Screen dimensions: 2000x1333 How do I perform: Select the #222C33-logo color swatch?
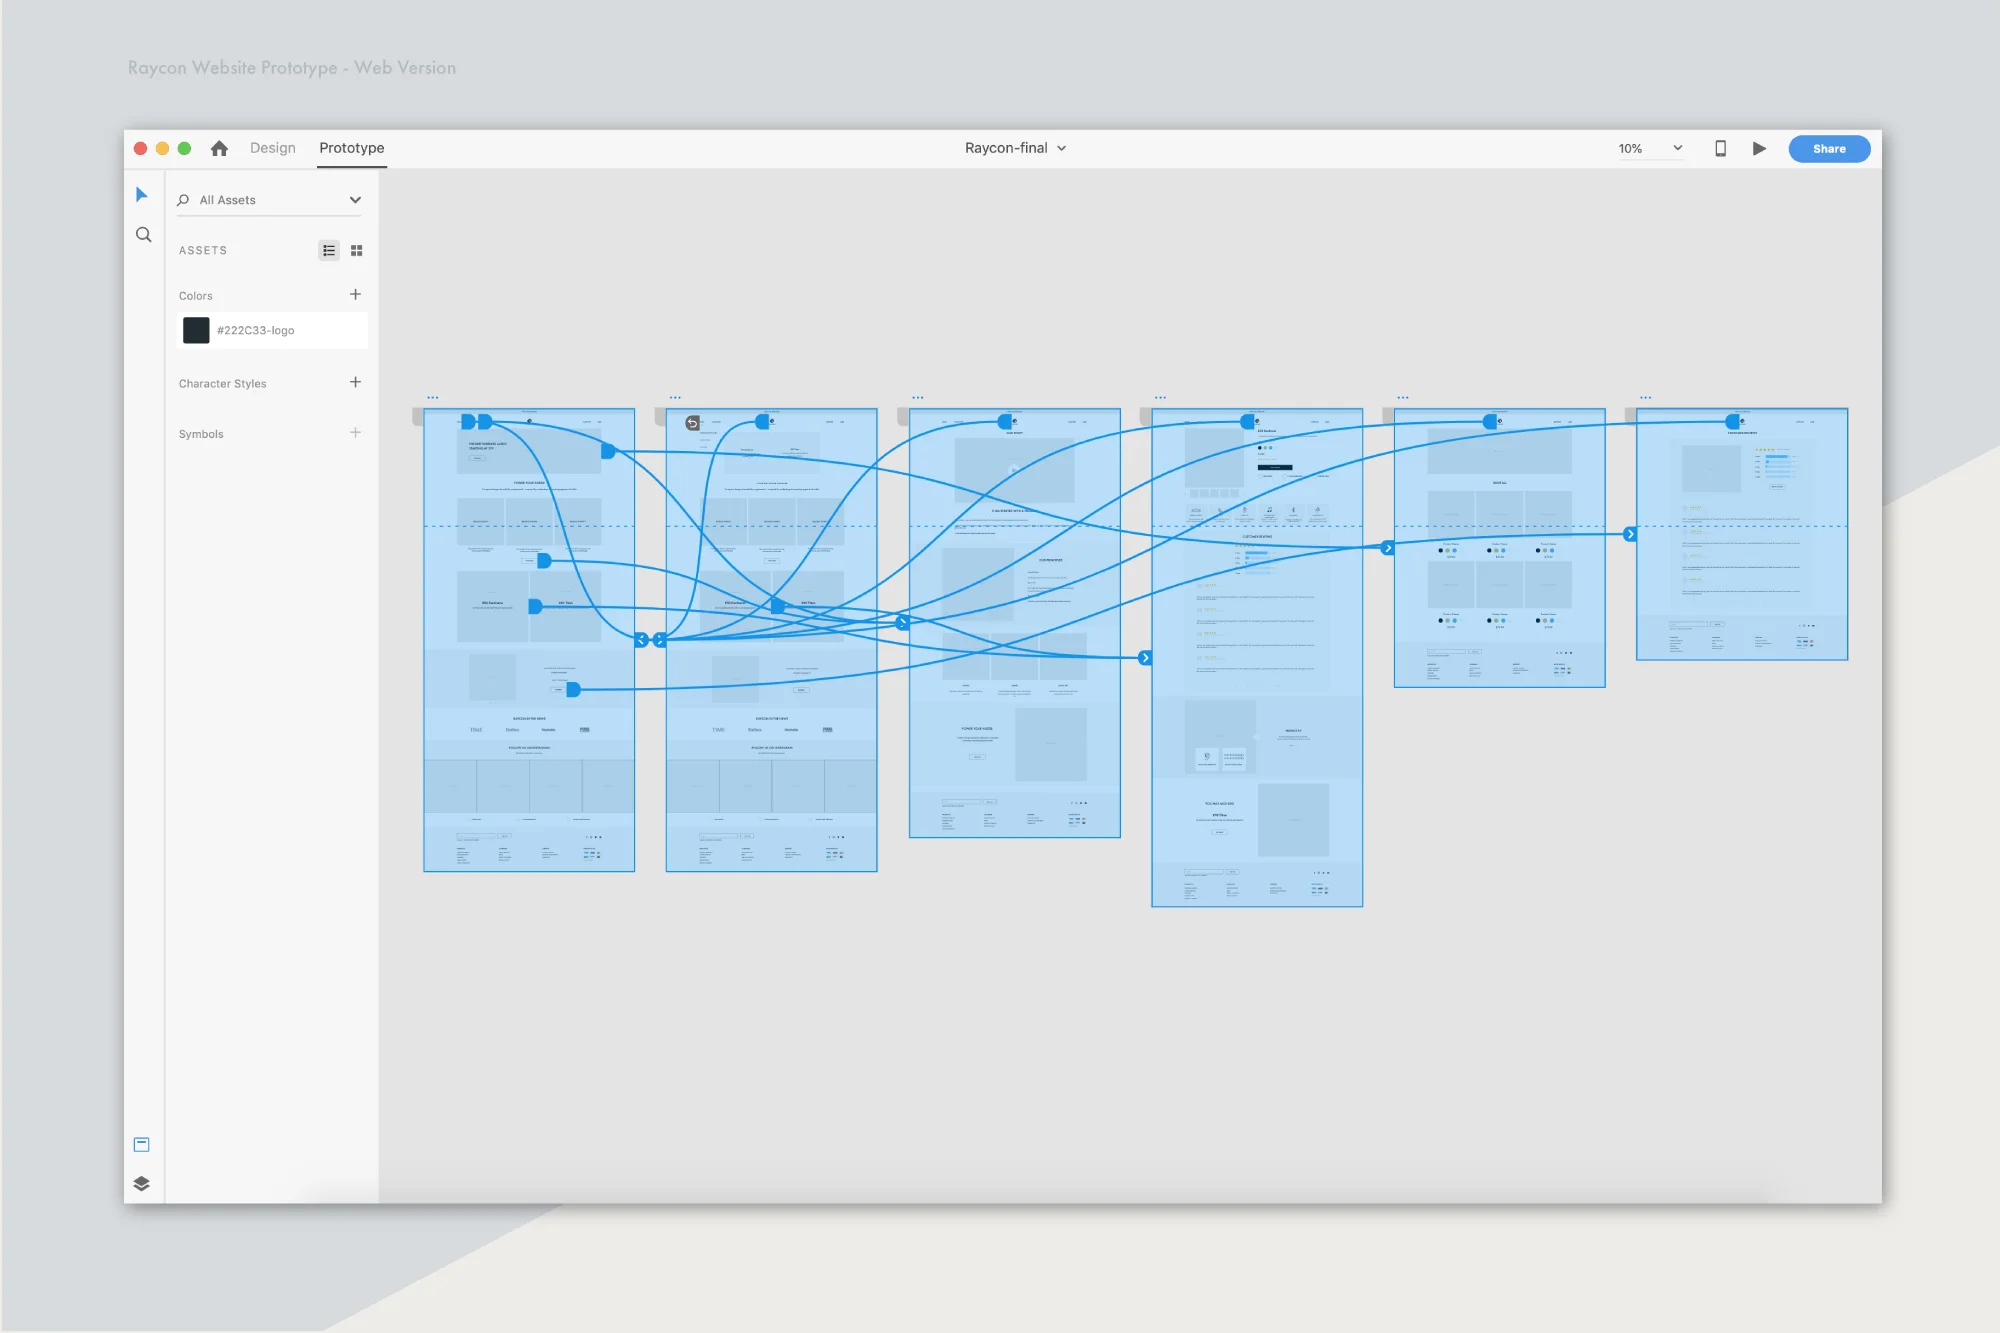click(x=196, y=330)
